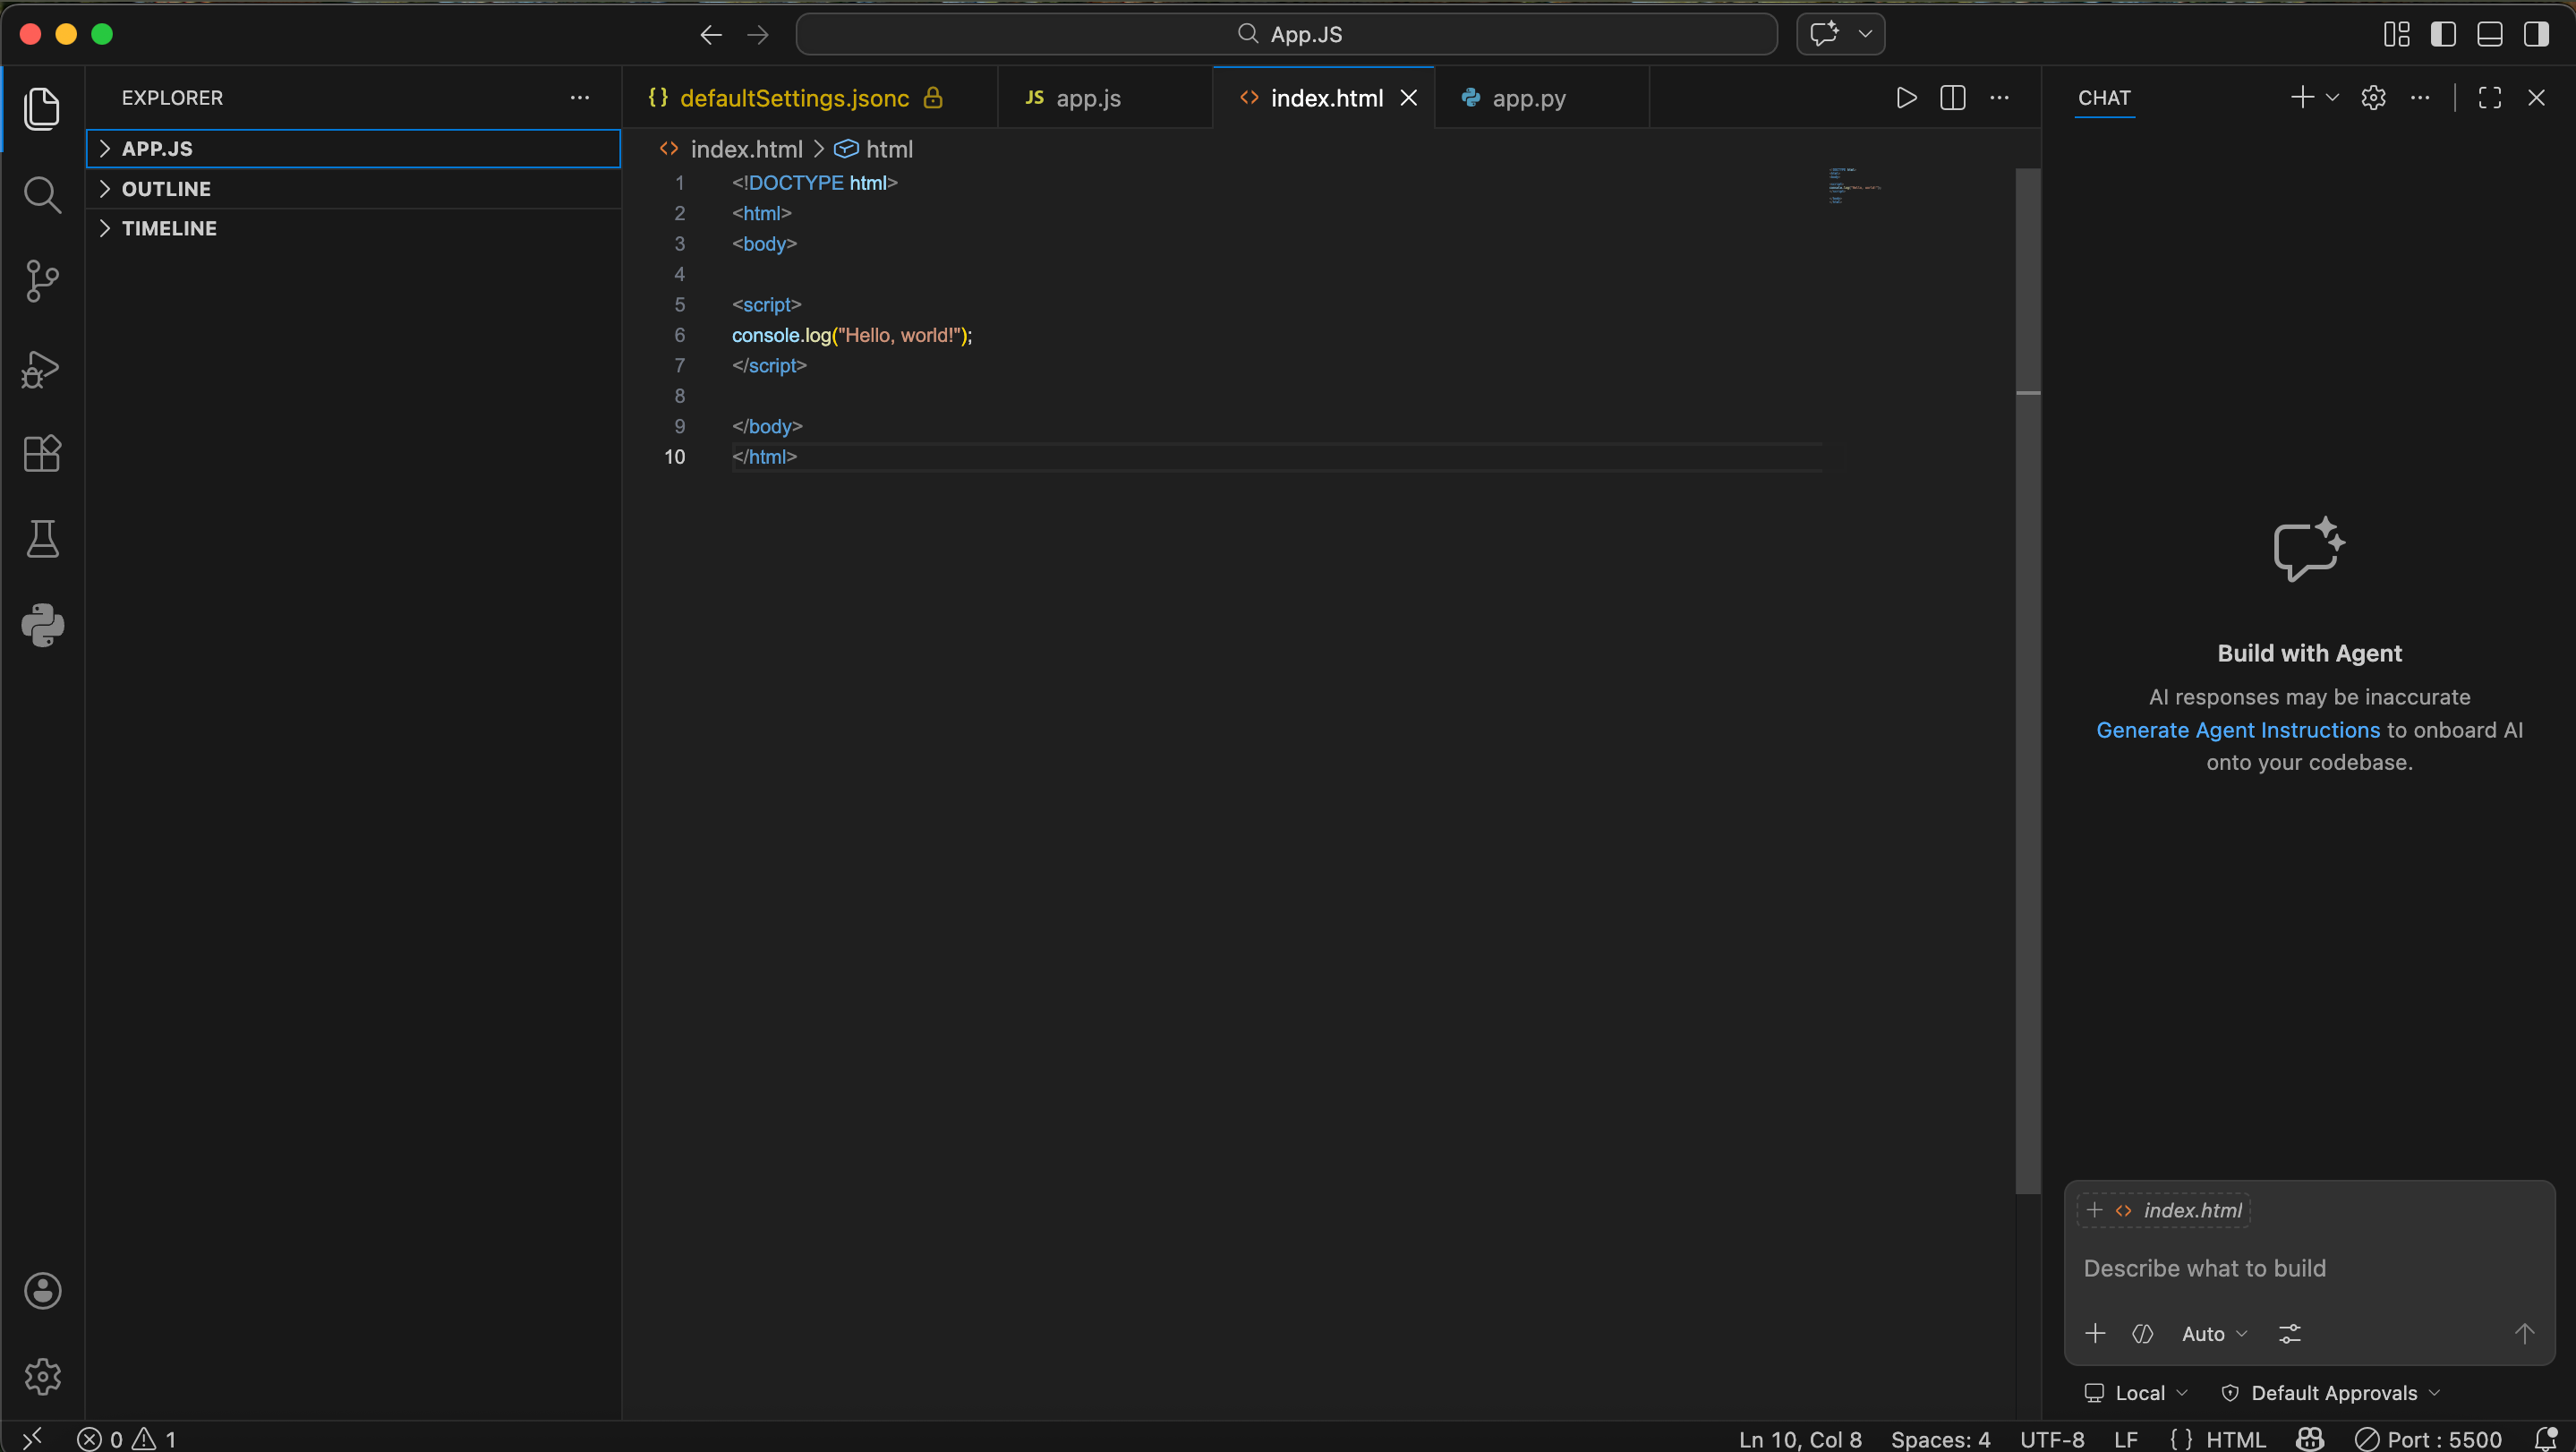The image size is (2576, 1452).
Task: Open the Python sidebar view
Action: coord(42,625)
